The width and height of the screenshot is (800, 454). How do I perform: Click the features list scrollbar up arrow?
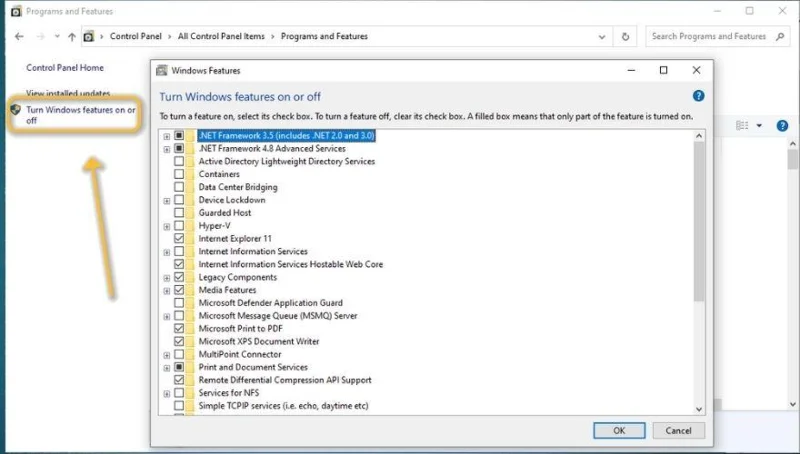pos(699,136)
